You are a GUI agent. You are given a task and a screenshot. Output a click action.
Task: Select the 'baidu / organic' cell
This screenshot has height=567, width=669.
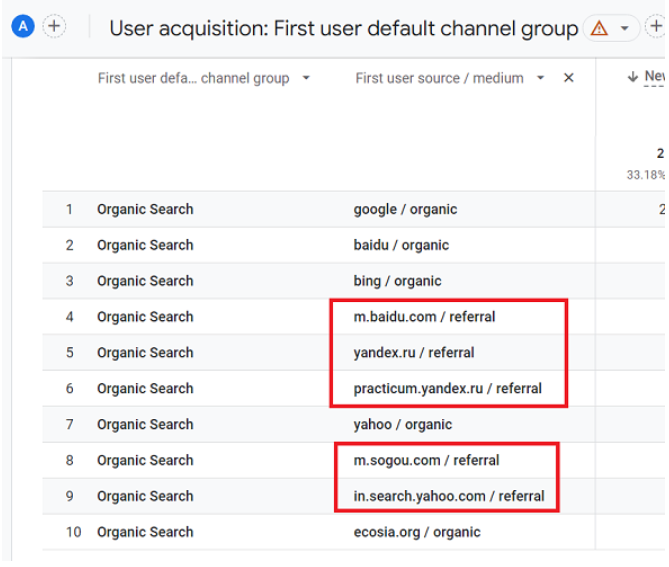coord(401,245)
